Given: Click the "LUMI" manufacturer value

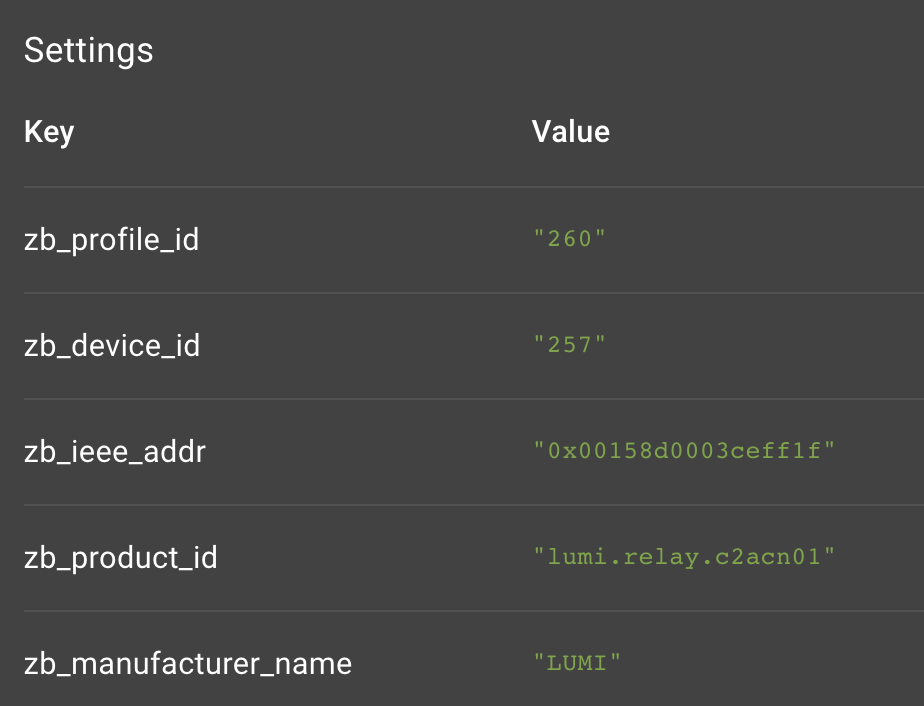Looking at the screenshot, I should (x=578, y=663).
